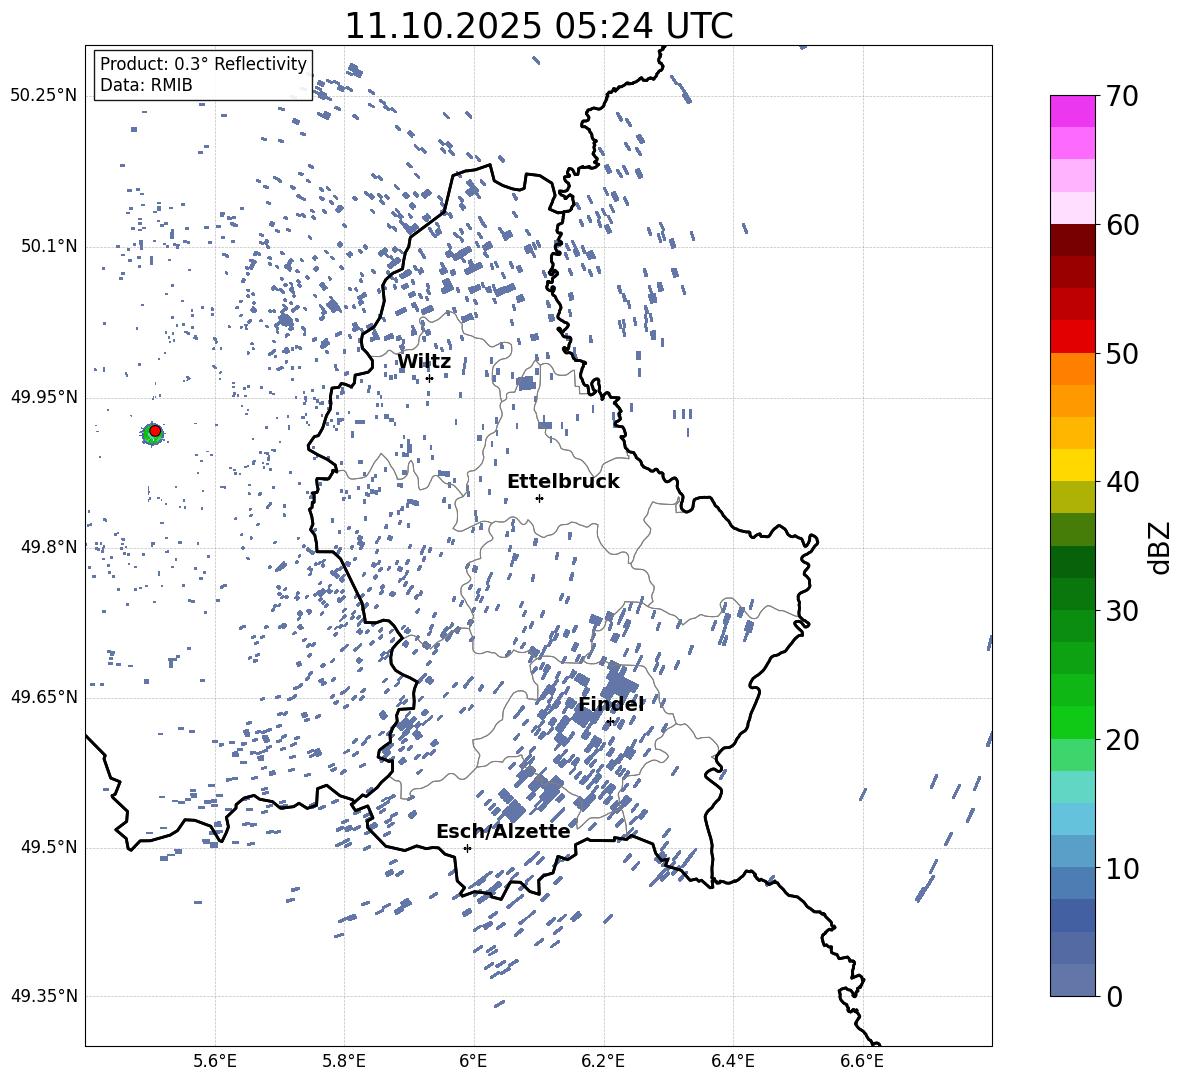1184x1081 pixels.
Task: Click the Ettelbruck station cross marker
Action: click(x=539, y=498)
